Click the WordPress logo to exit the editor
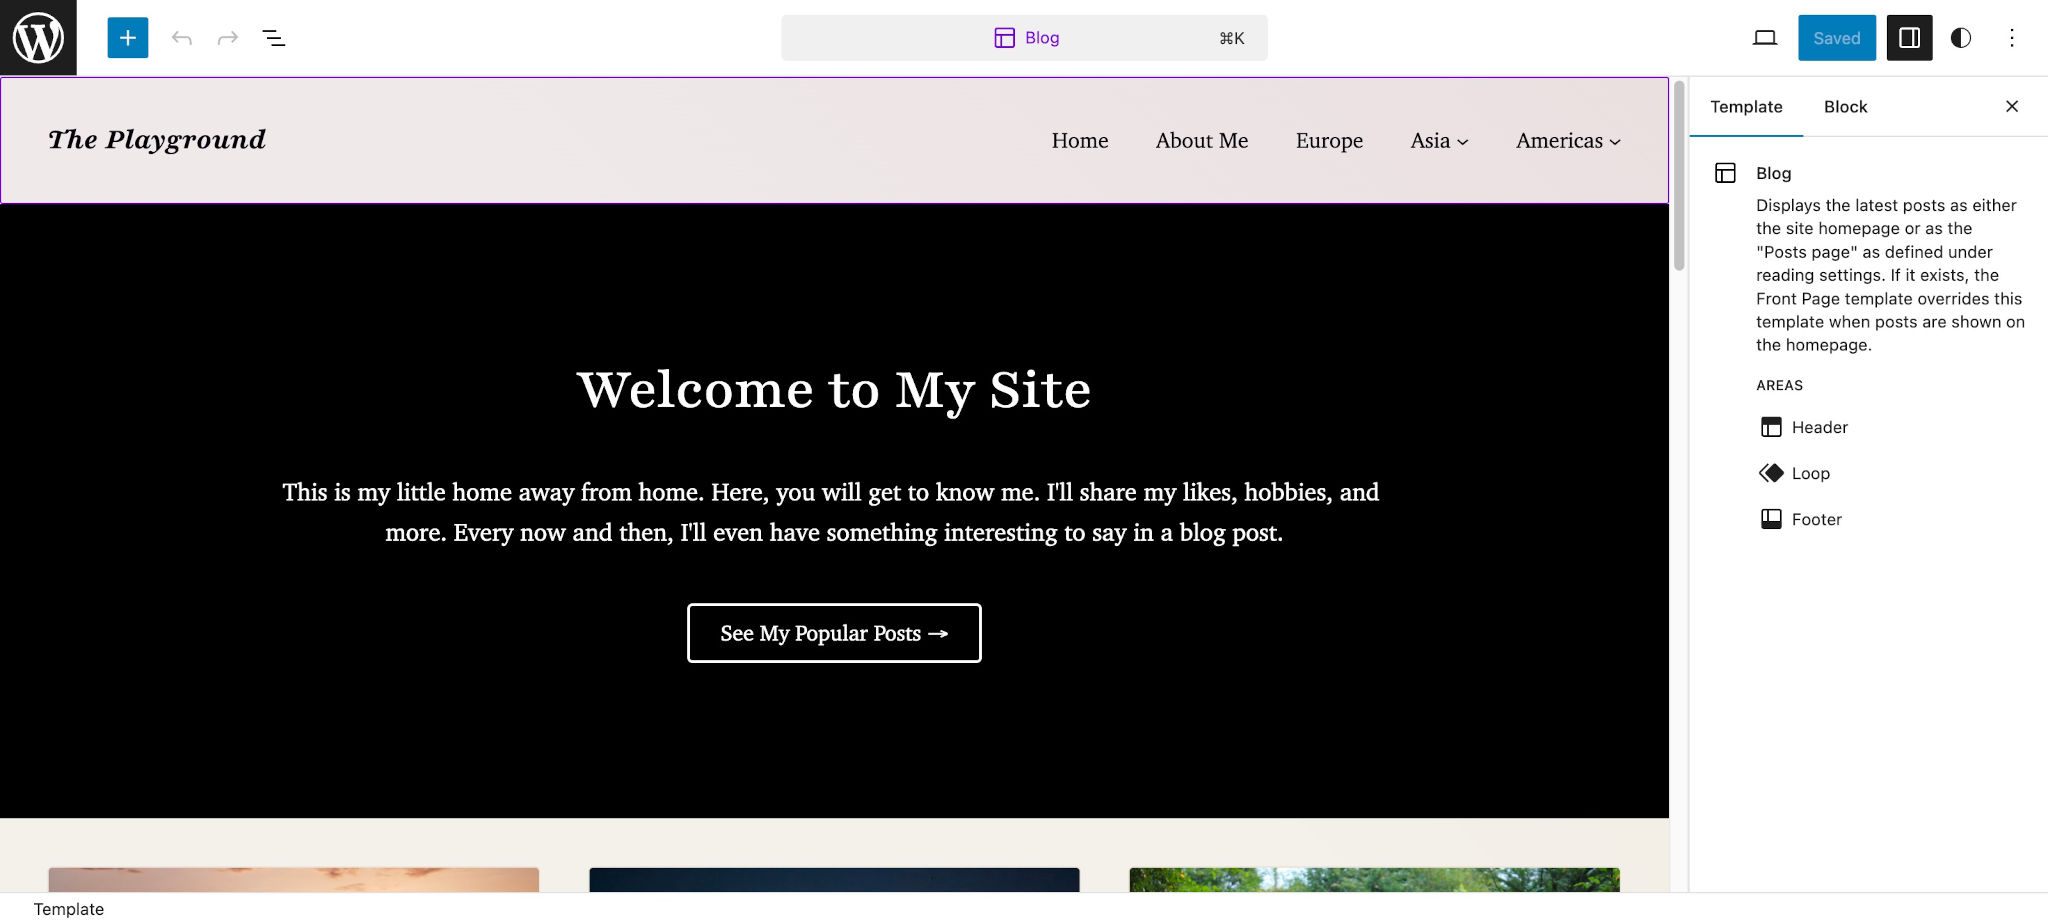This screenshot has width=2048, height=924. tap(38, 38)
